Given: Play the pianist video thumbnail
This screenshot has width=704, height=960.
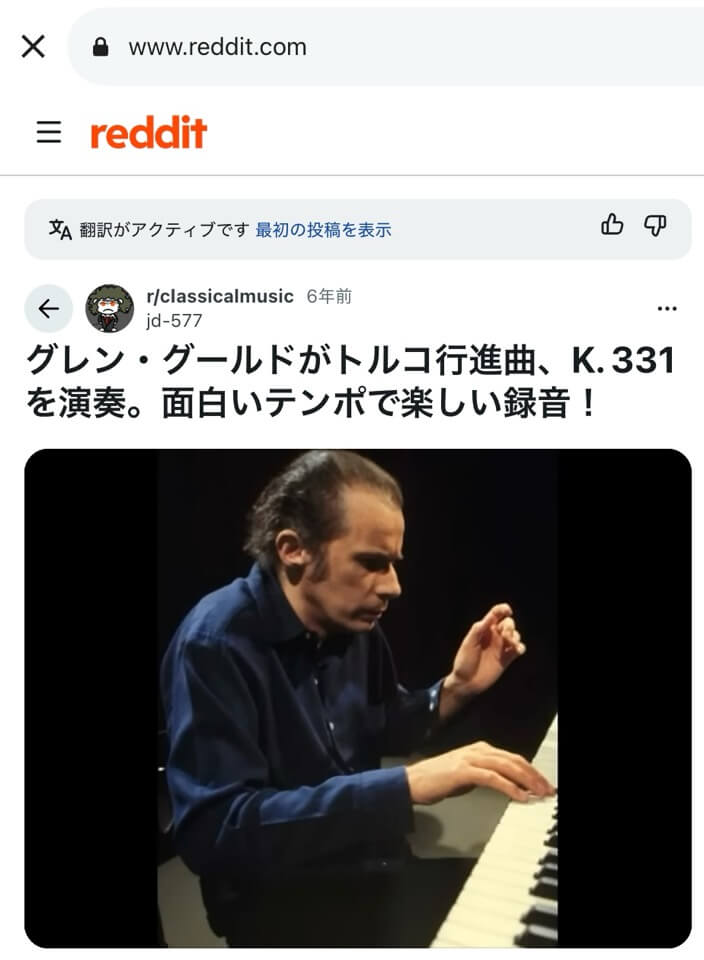Looking at the screenshot, I should [358, 699].
